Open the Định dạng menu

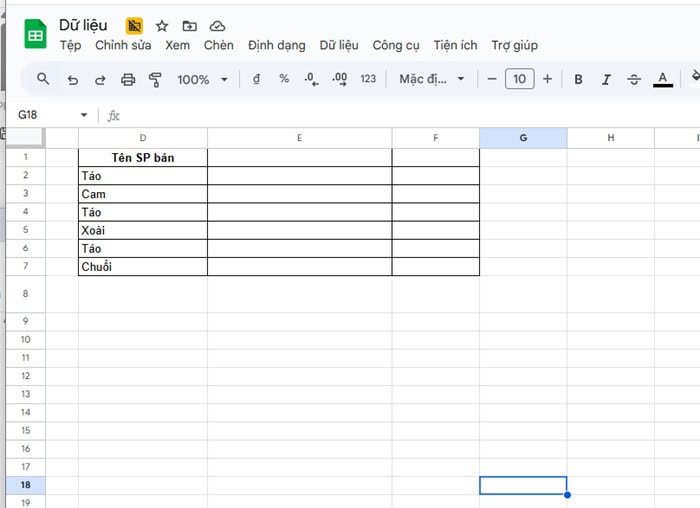277,45
